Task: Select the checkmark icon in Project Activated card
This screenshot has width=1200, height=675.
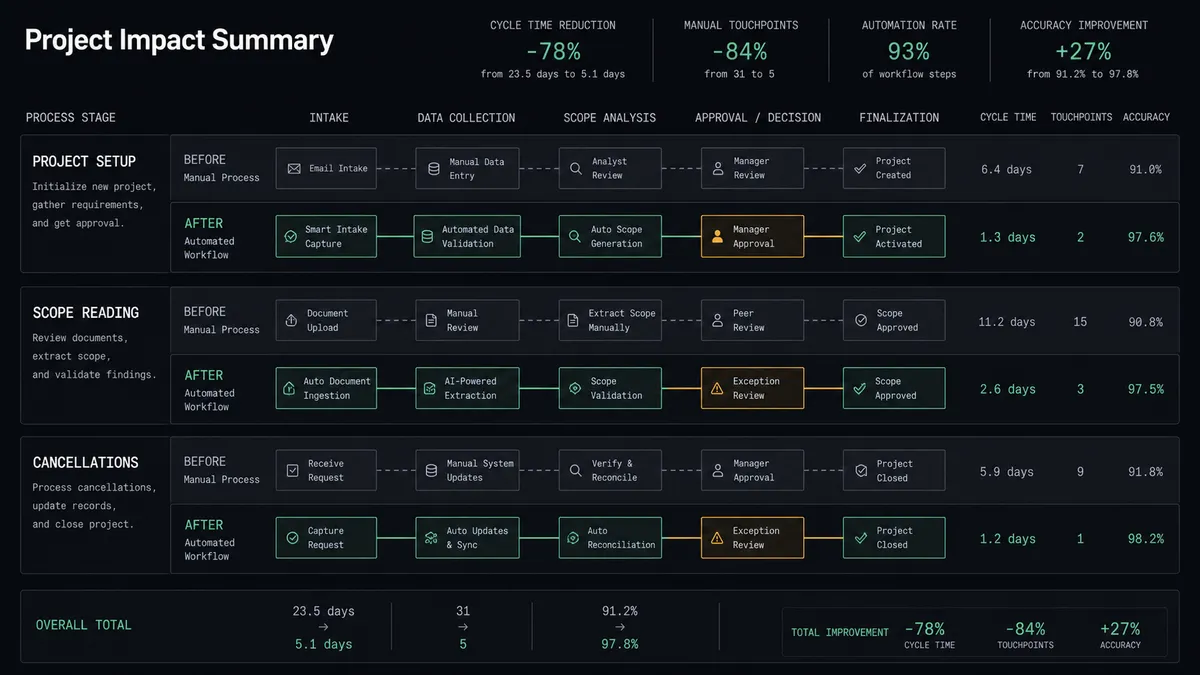Action: (859, 237)
